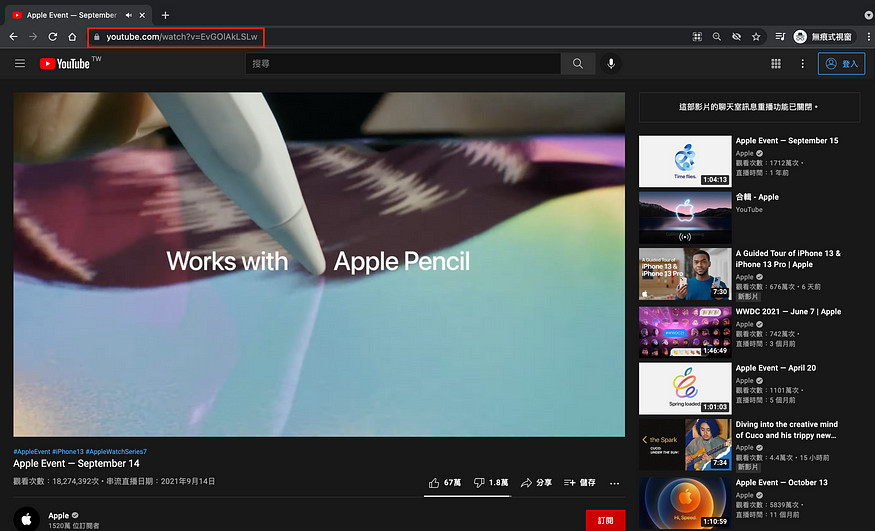Open the Hi, Speed October 13 thumbnail

click(x=685, y=503)
